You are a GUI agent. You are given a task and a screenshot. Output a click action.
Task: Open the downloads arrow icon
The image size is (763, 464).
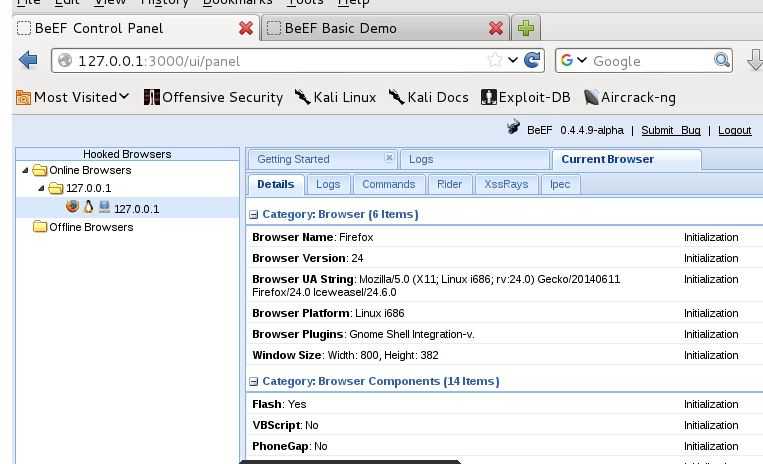tap(755, 60)
